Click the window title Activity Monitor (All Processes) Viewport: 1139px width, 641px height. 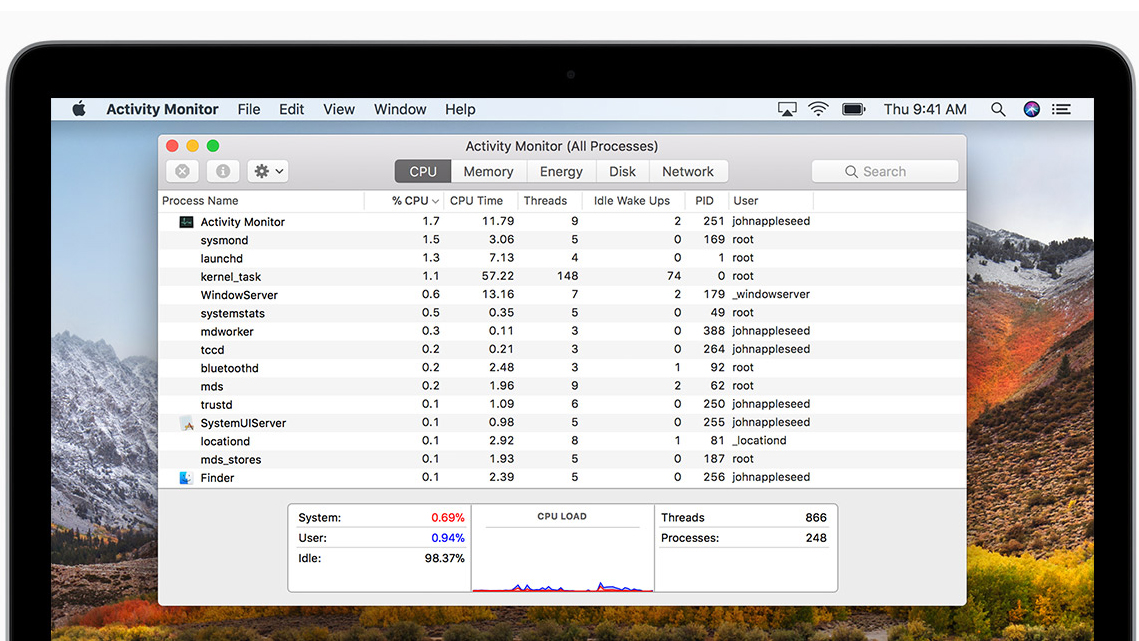562,146
